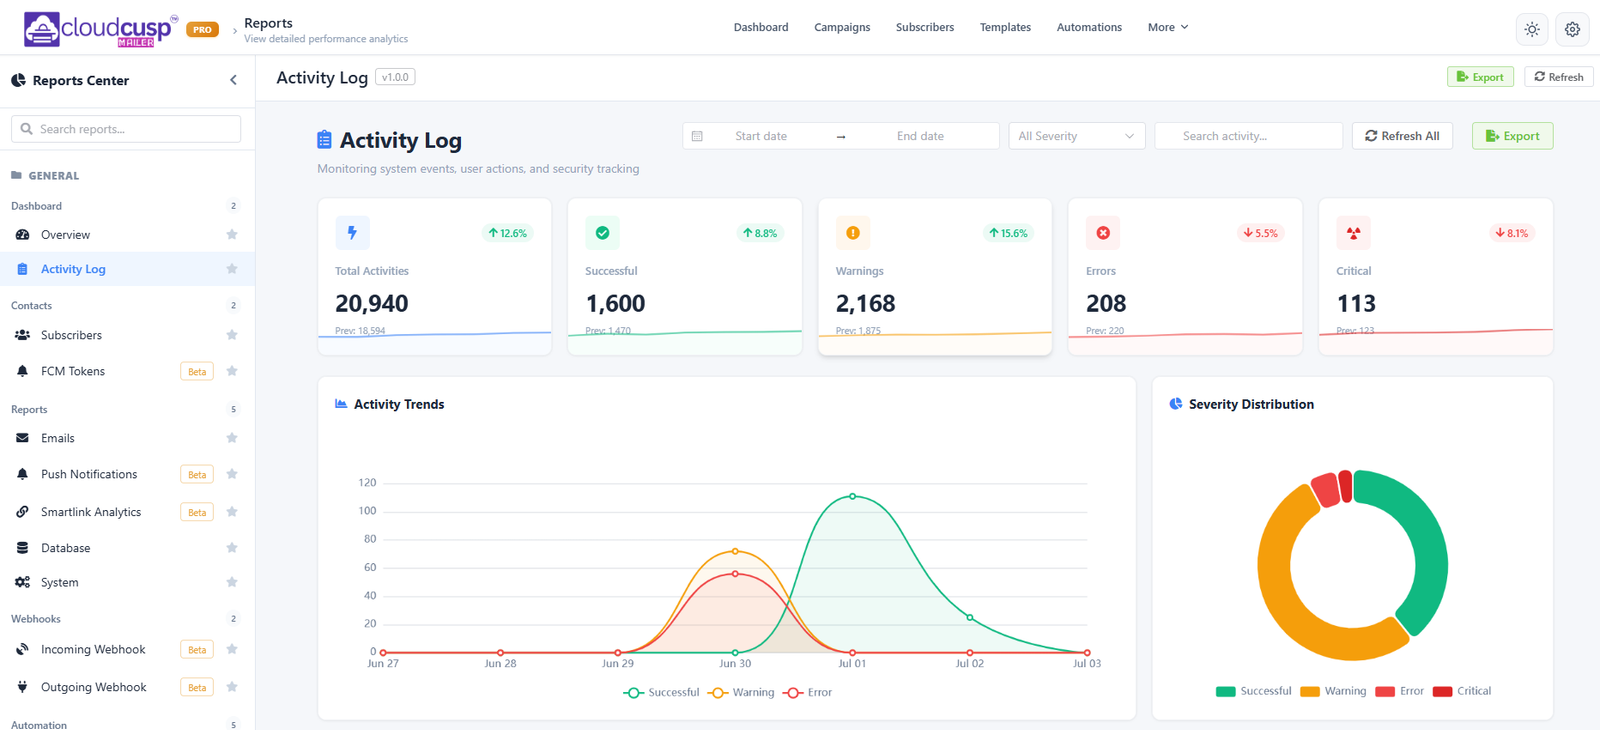Collapse the Dashboard sidebar section

click(126, 206)
